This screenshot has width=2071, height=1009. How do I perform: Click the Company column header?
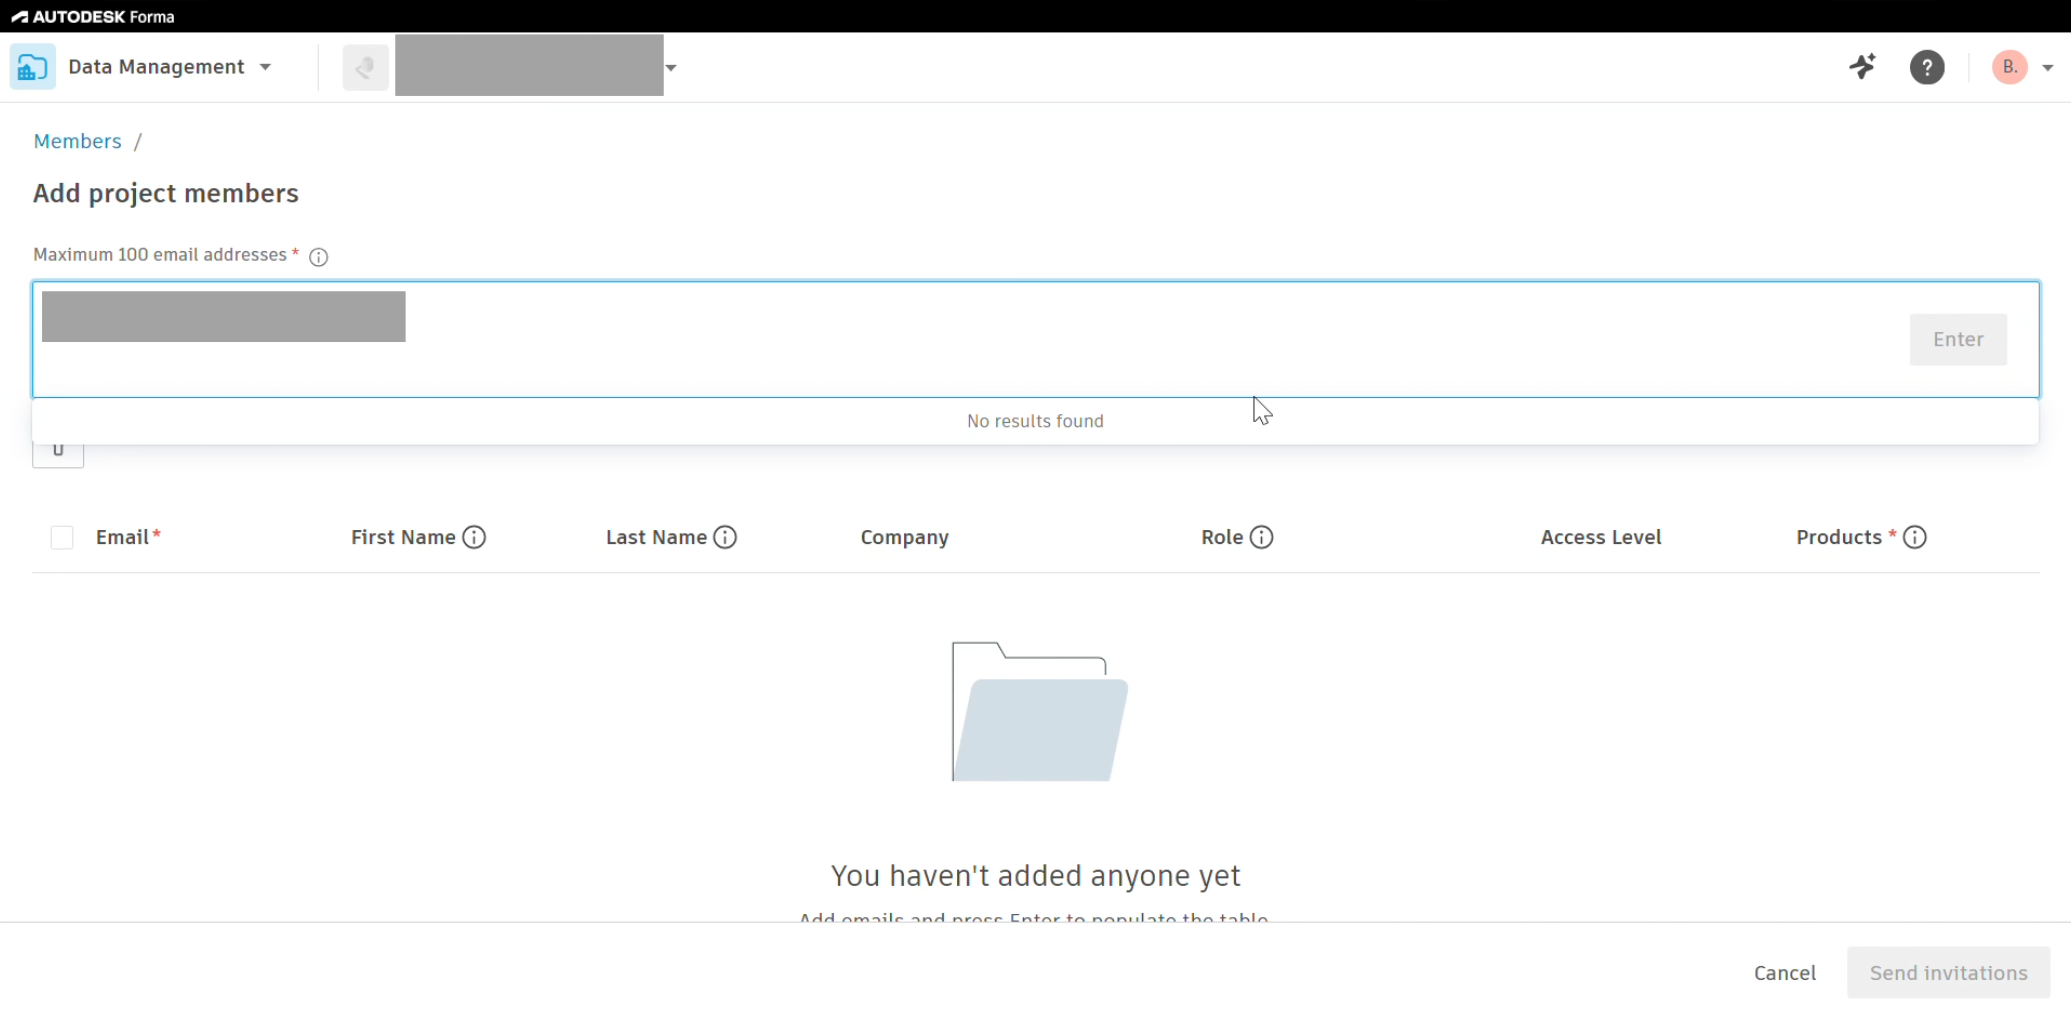pos(904,537)
